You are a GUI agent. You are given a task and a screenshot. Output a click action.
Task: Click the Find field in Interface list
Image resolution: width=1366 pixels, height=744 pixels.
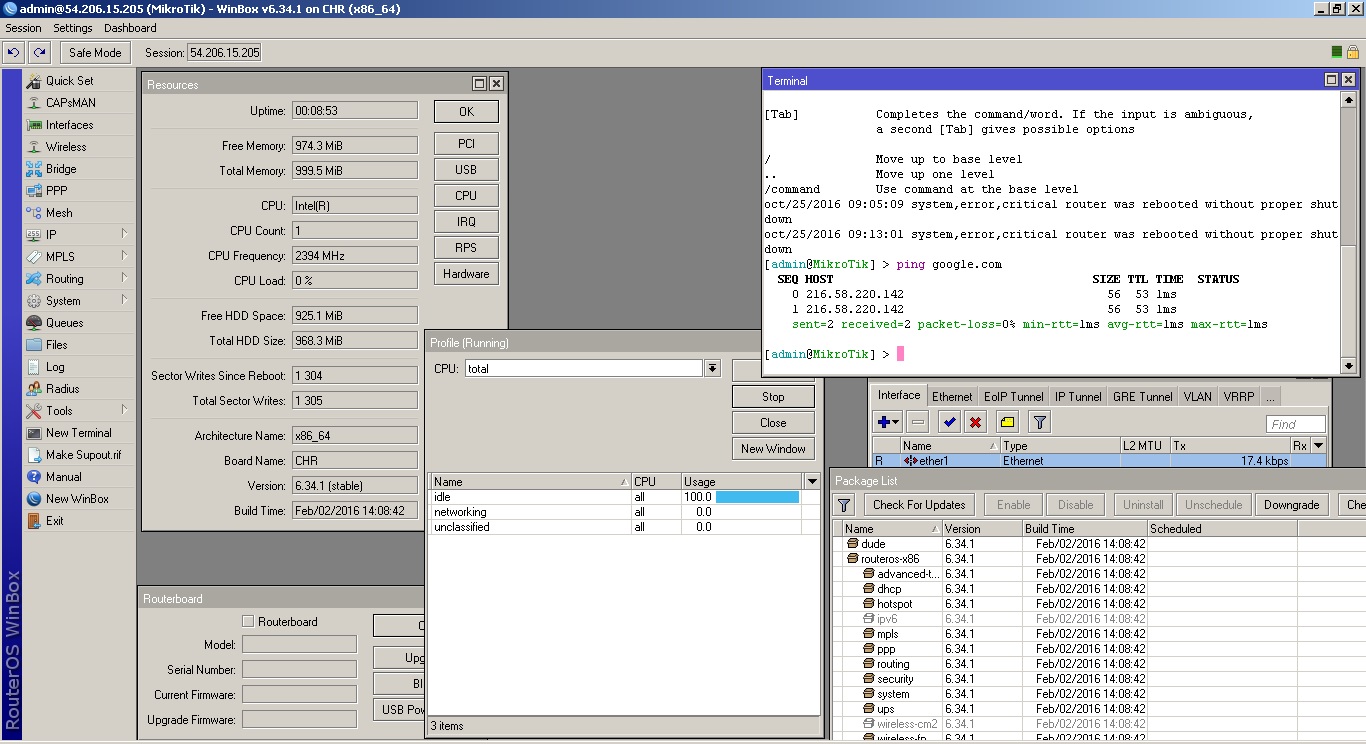[x=1296, y=423]
